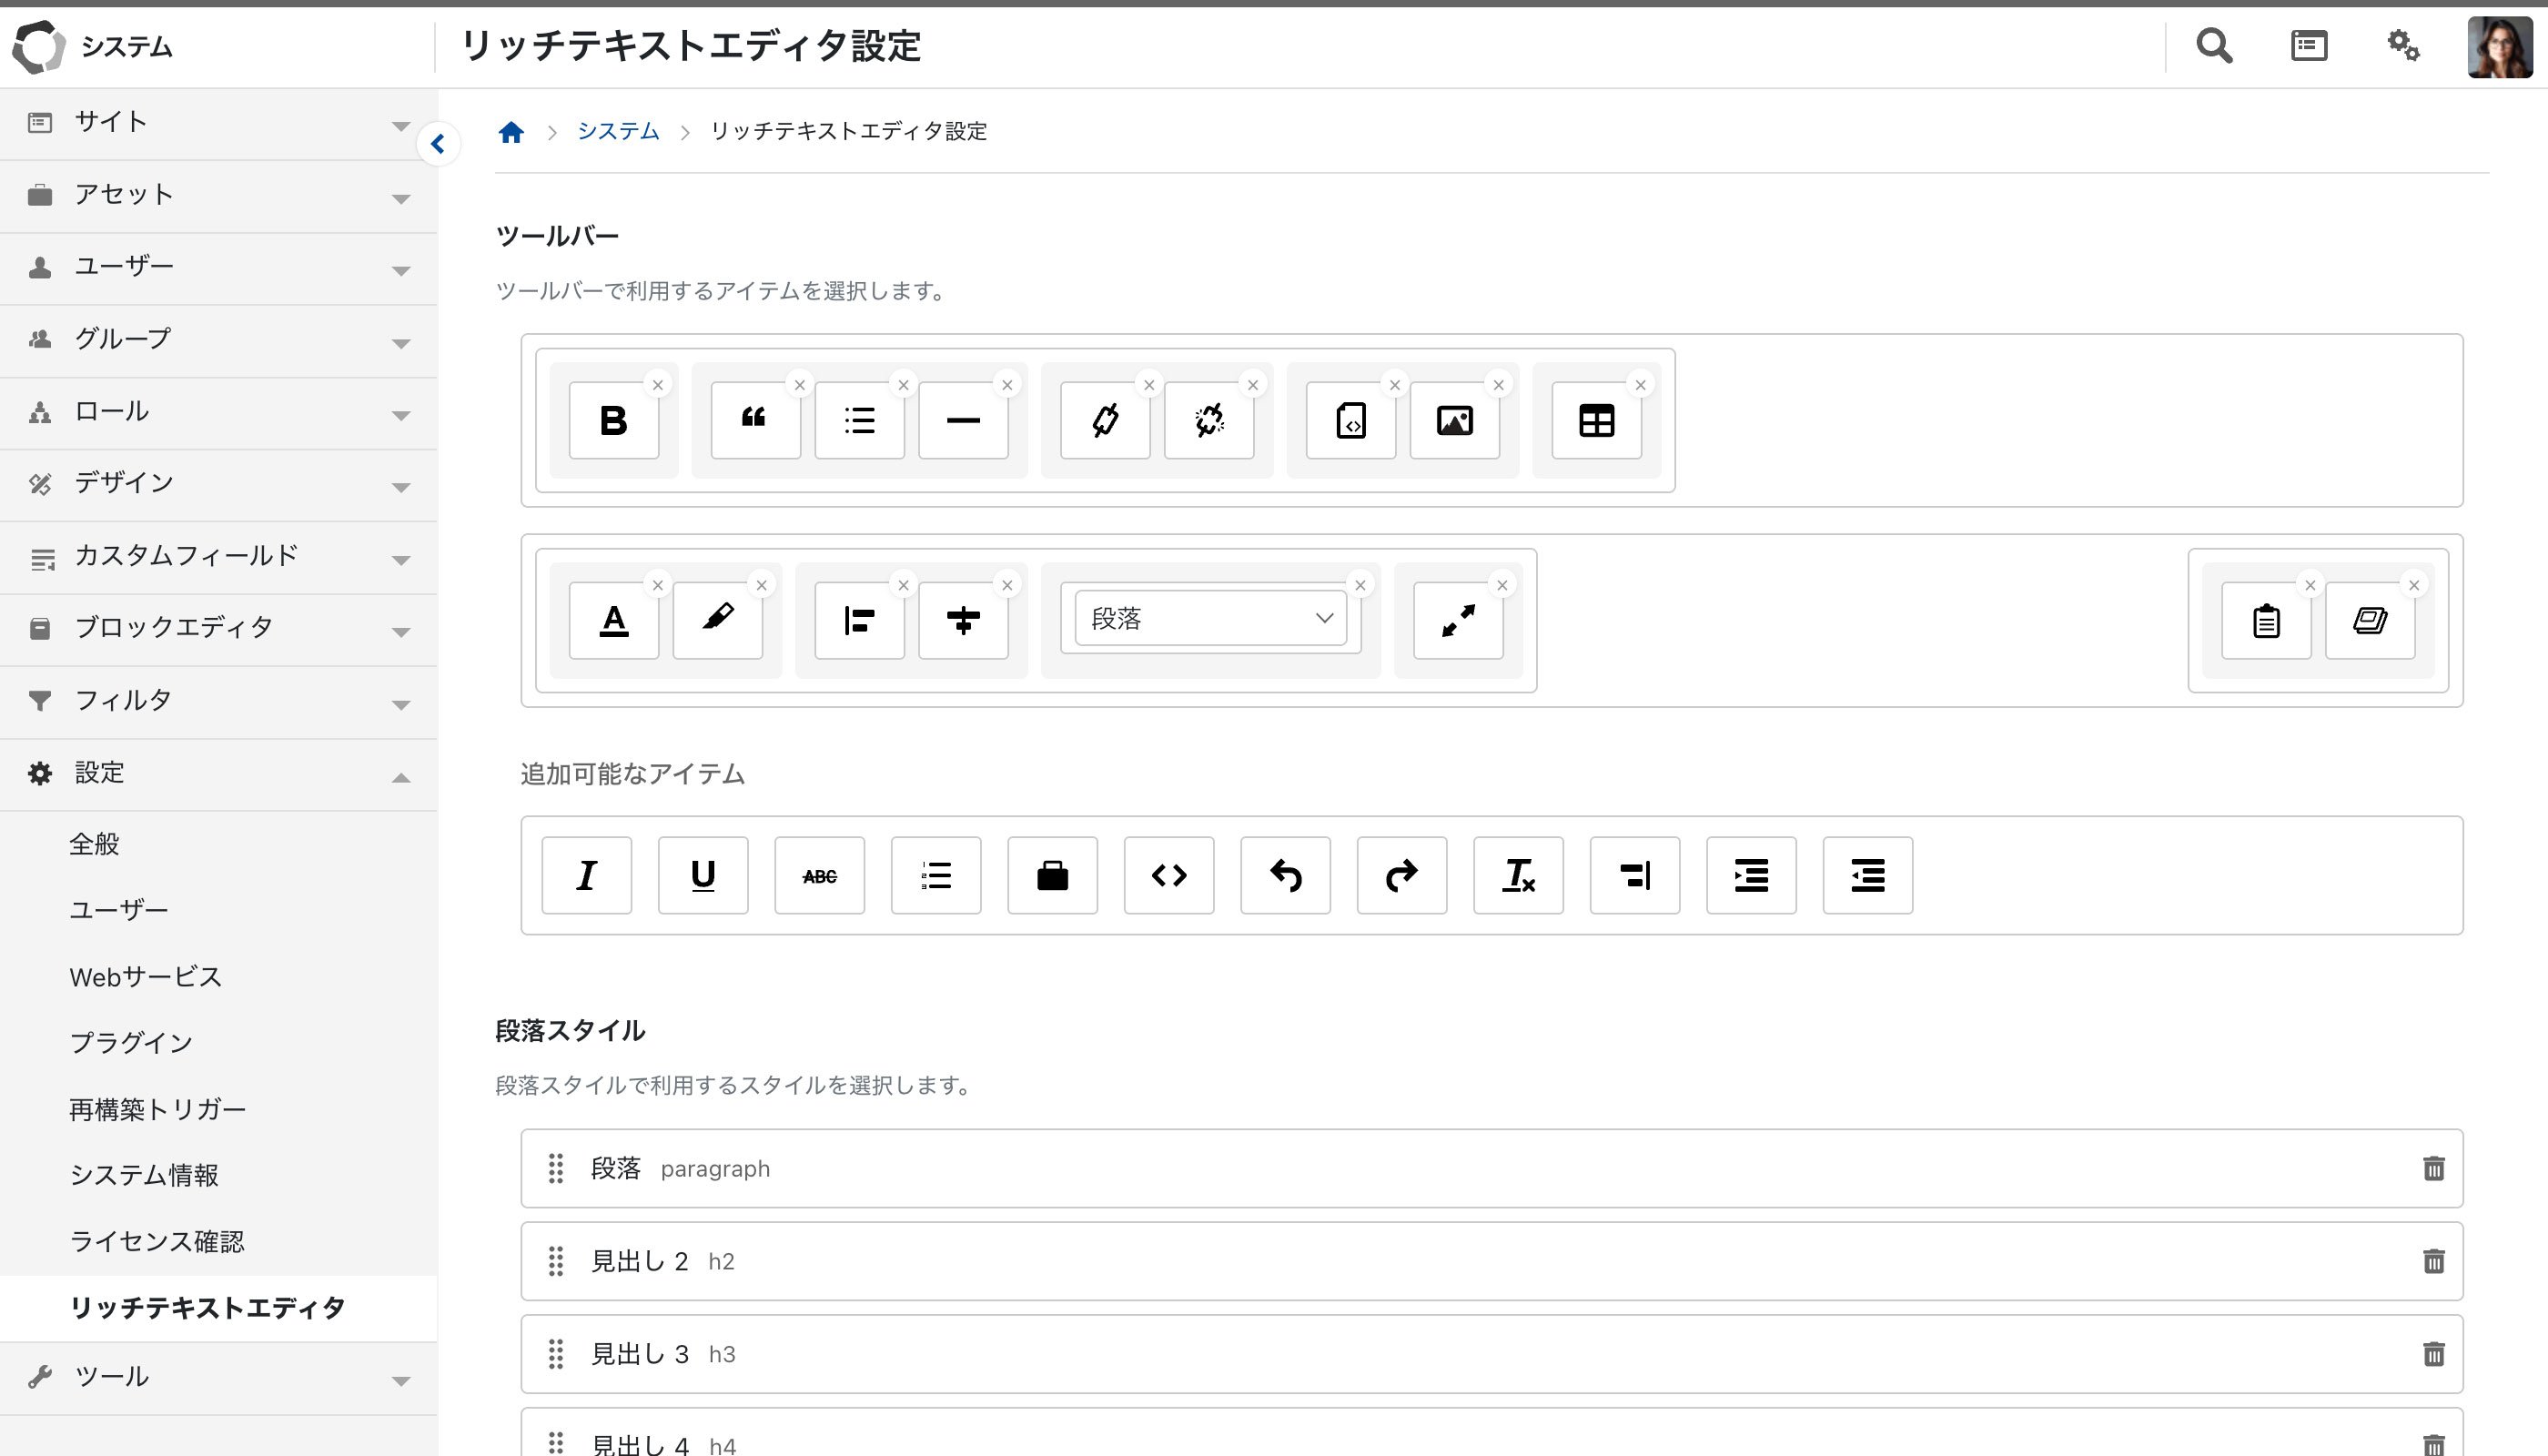
Task: Select the Bold toolbar icon
Action: click(613, 420)
